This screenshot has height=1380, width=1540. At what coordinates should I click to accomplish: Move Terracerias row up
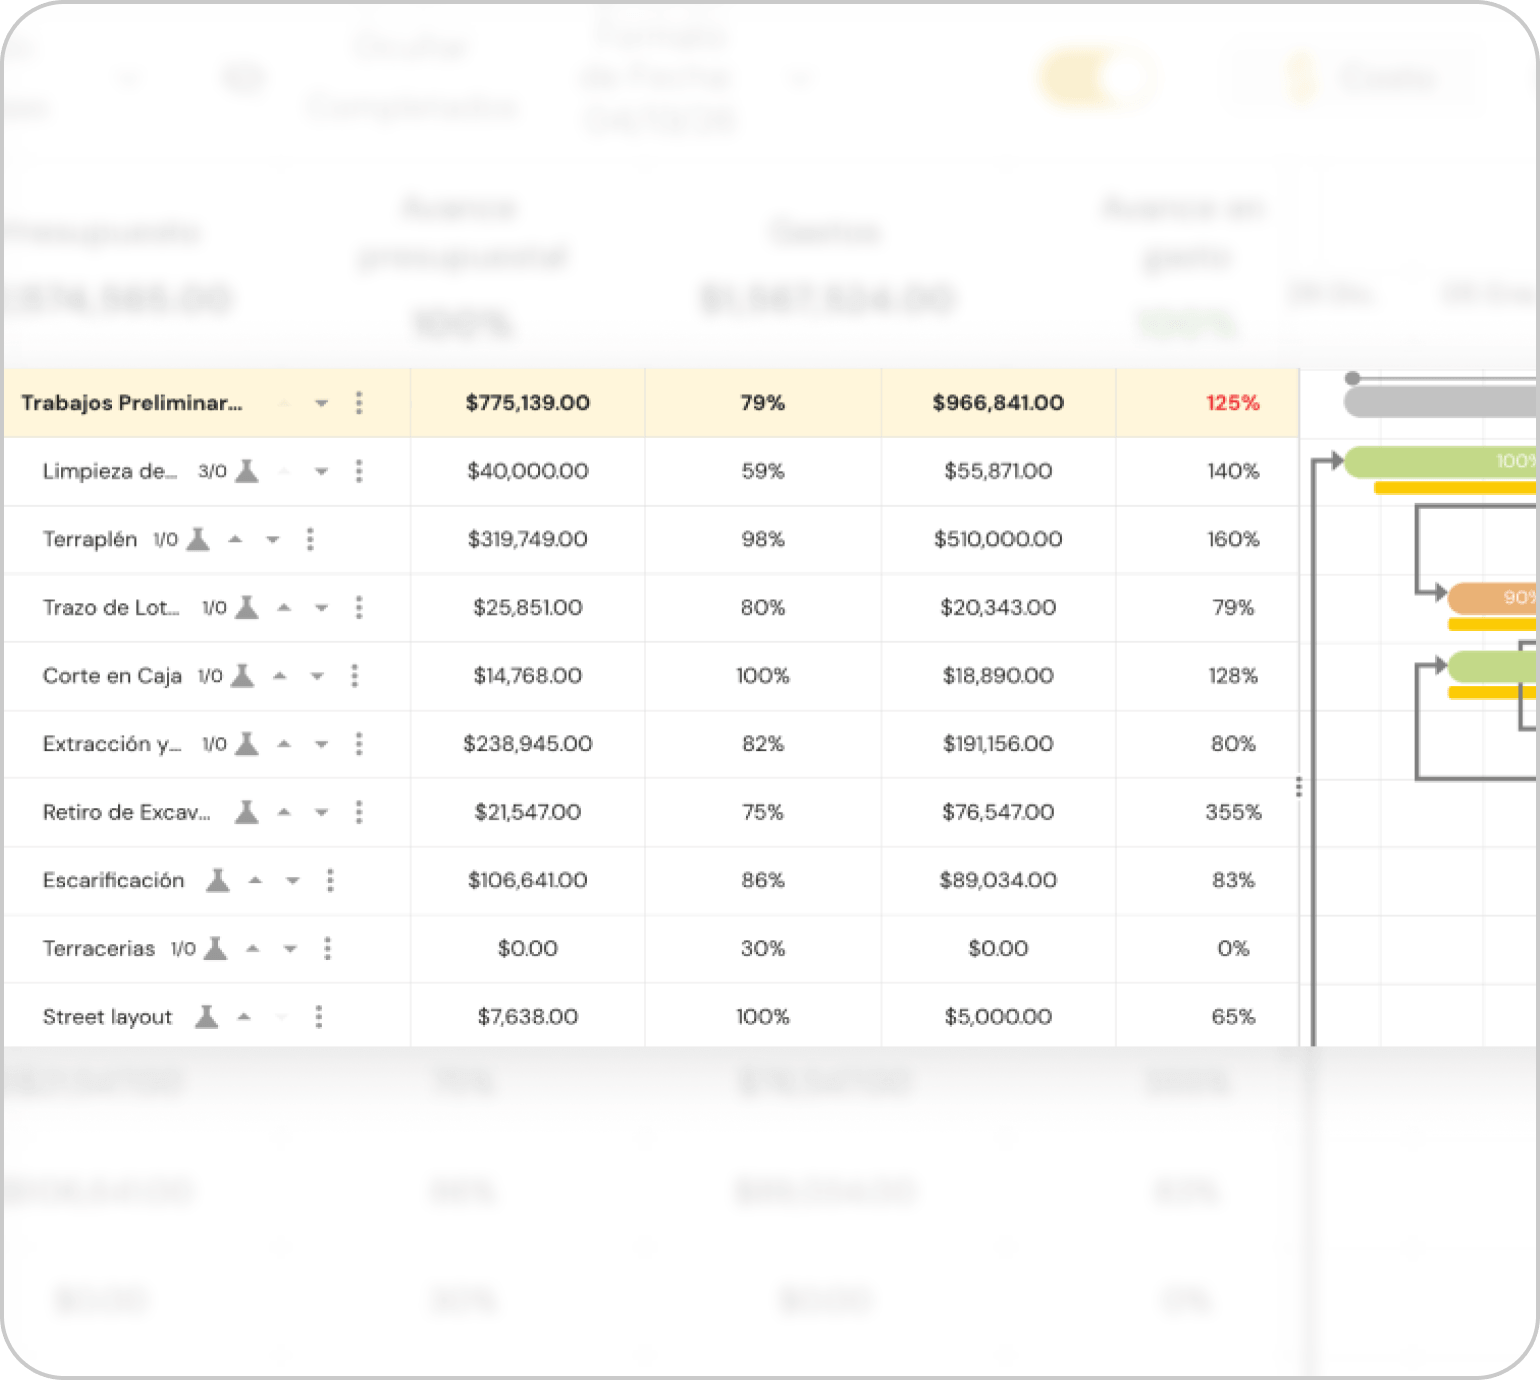[253, 948]
